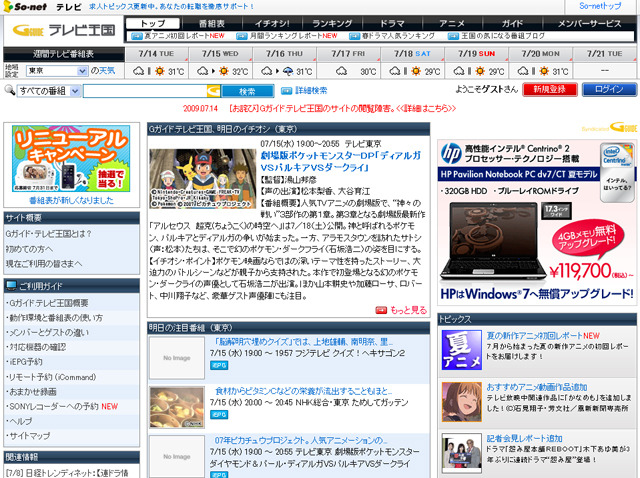
Task: Open the すべての番組 category dropdown
Action: 48,91
